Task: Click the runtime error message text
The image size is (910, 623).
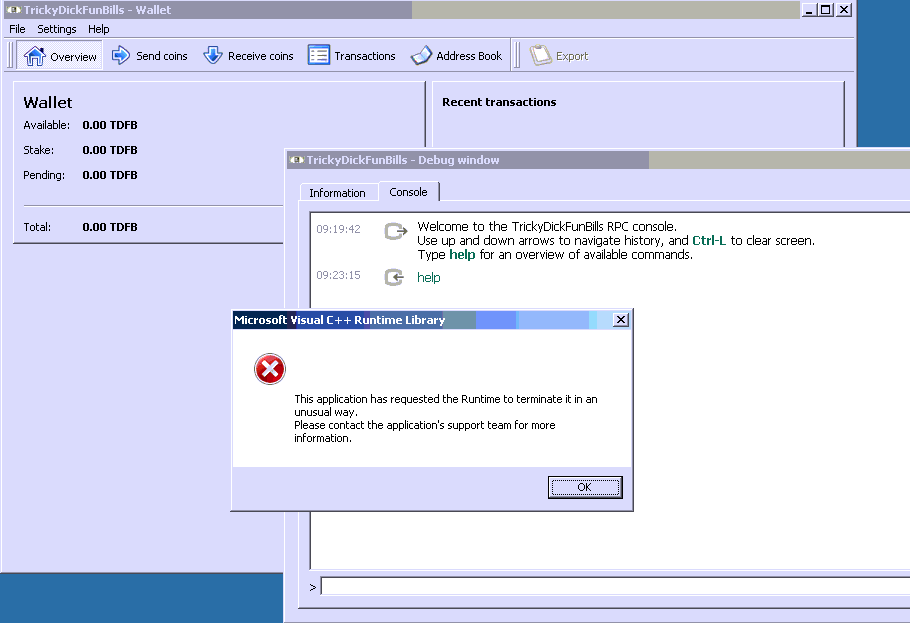Action: pos(446,419)
